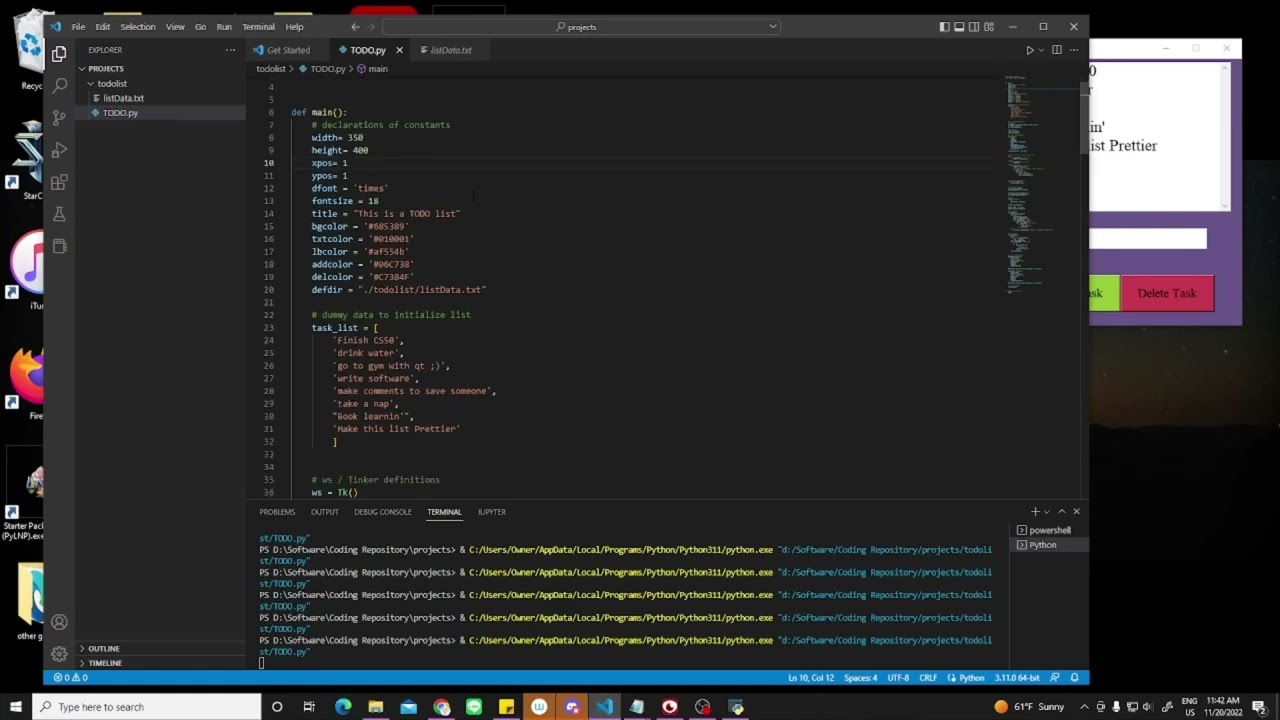Screen dimensions: 1280x720
Task: Click Explorer panel more actions ellipsis
Action: [x=230, y=50]
